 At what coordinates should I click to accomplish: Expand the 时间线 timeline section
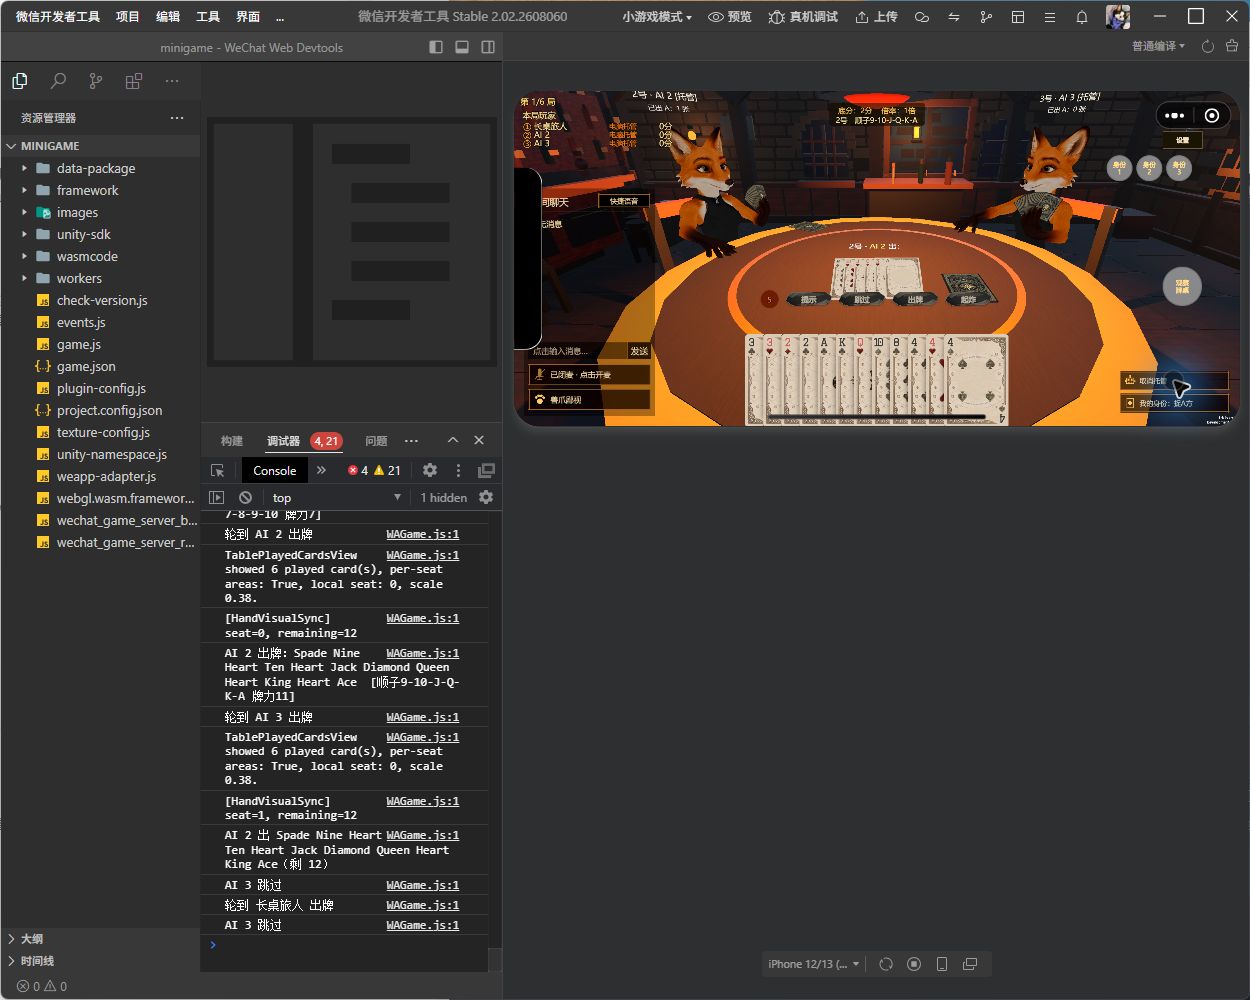(x=37, y=961)
